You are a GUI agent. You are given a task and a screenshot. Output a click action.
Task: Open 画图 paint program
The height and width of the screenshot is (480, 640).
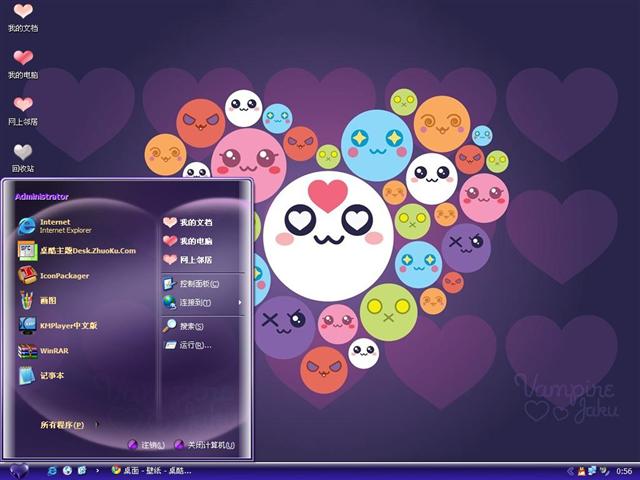pos(37,300)
